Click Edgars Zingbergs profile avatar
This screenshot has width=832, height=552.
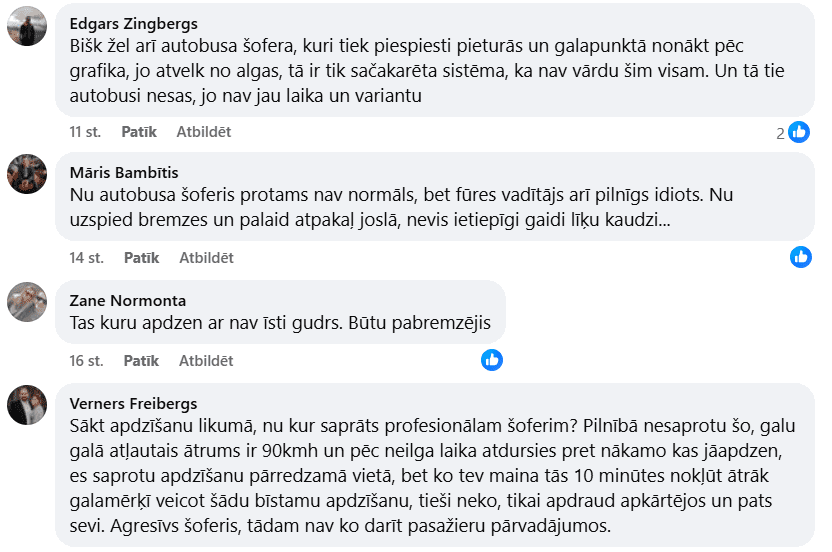point(27,26)
